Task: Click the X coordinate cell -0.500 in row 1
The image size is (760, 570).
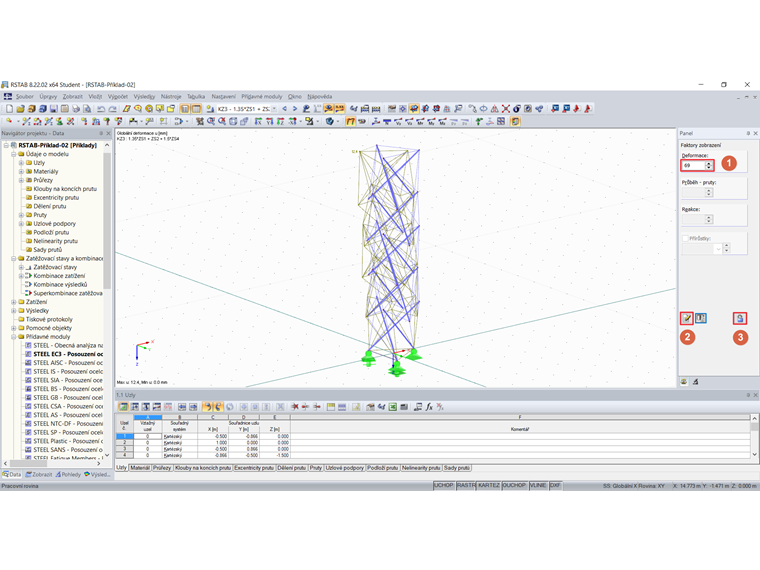Action: [x=213, y=436]
